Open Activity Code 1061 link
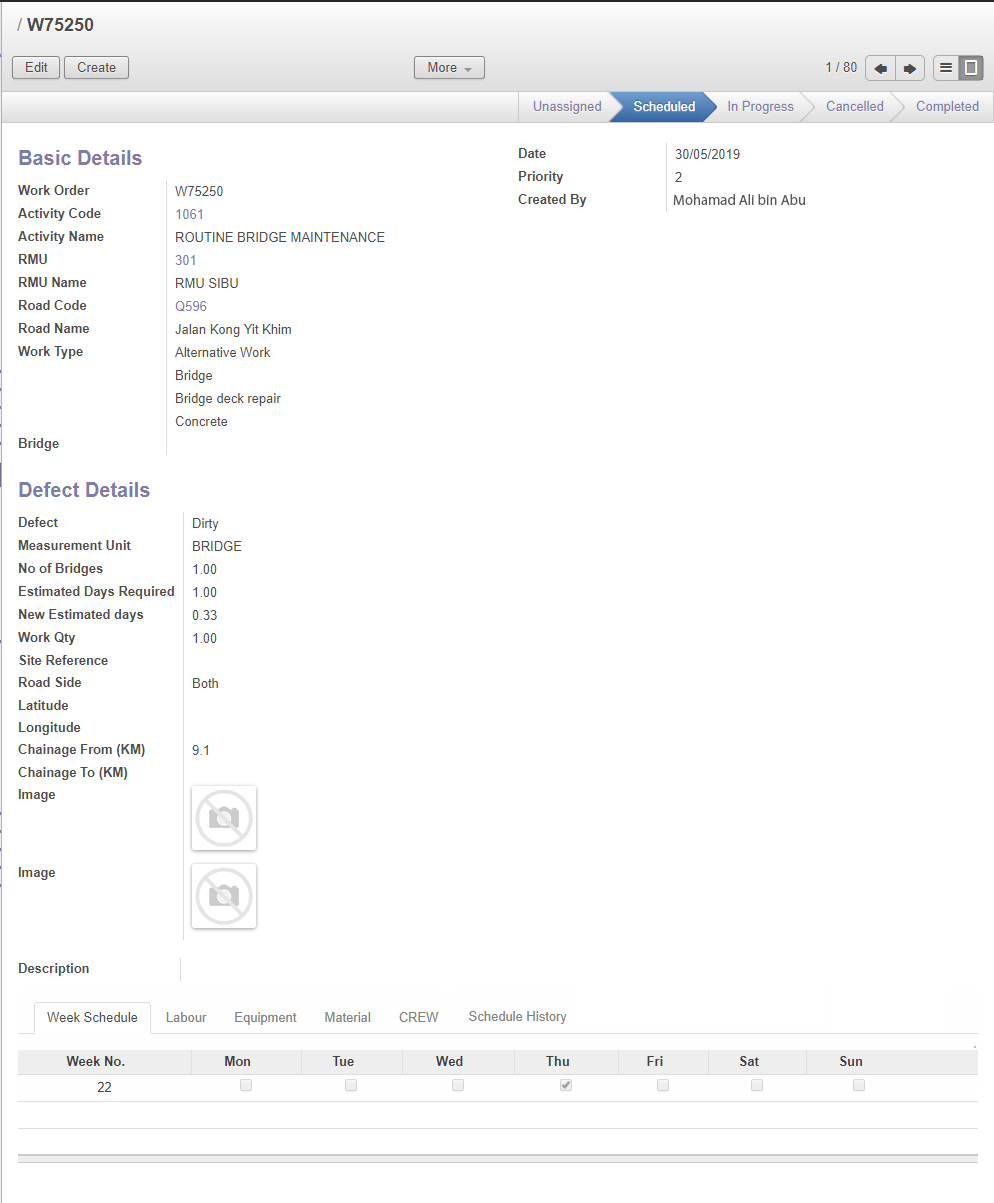 [189, 214]
